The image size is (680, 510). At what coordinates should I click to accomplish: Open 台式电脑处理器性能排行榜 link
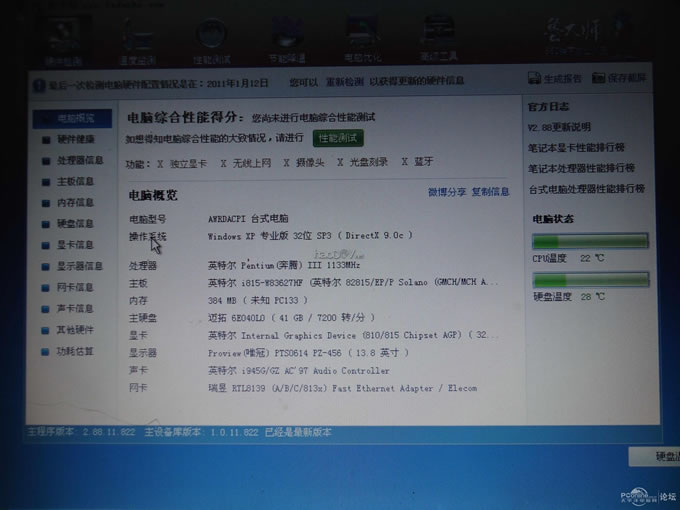(587, 189)
